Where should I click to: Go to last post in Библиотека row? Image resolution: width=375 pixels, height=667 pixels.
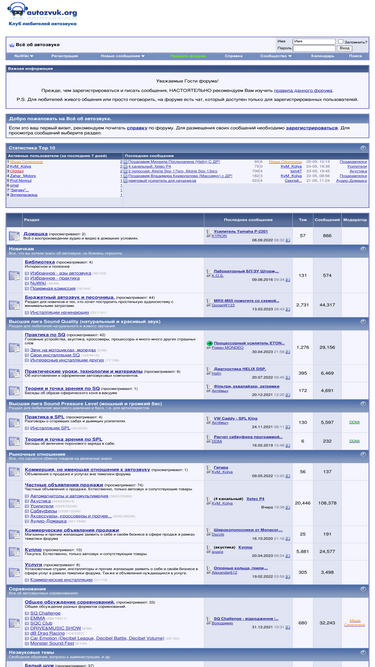[288, 280]
